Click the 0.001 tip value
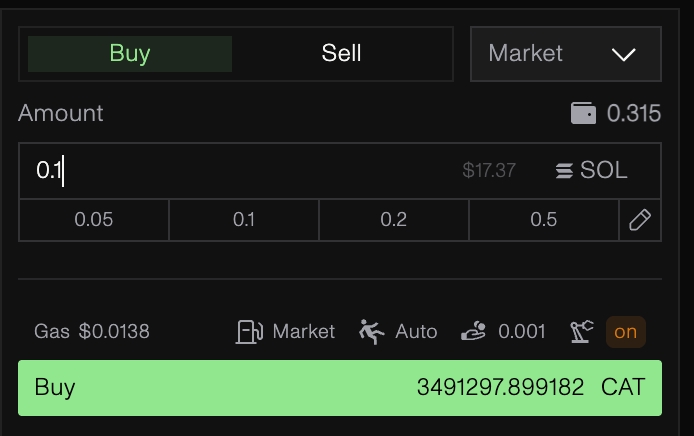Screen dimensions: 694x436 pyautogui.click(x=522, y=331)
